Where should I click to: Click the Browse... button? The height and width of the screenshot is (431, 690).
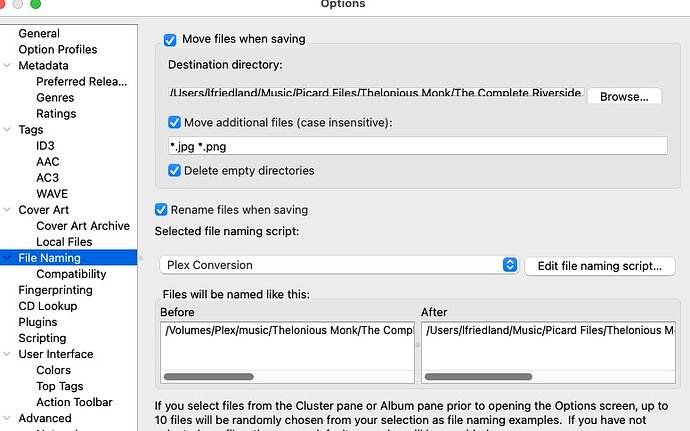tap(624, 96)
